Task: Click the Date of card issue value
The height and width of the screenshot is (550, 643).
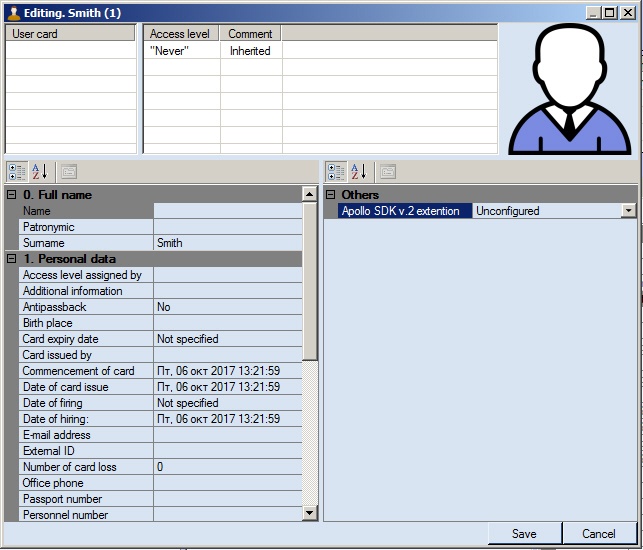Action: coord(228,387)
